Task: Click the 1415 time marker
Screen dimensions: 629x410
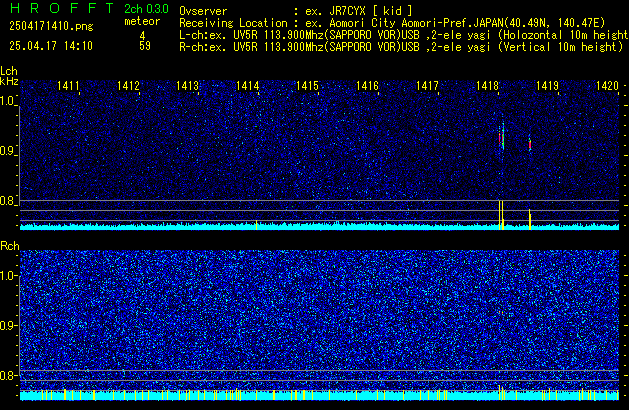Action: click(307, 86)
